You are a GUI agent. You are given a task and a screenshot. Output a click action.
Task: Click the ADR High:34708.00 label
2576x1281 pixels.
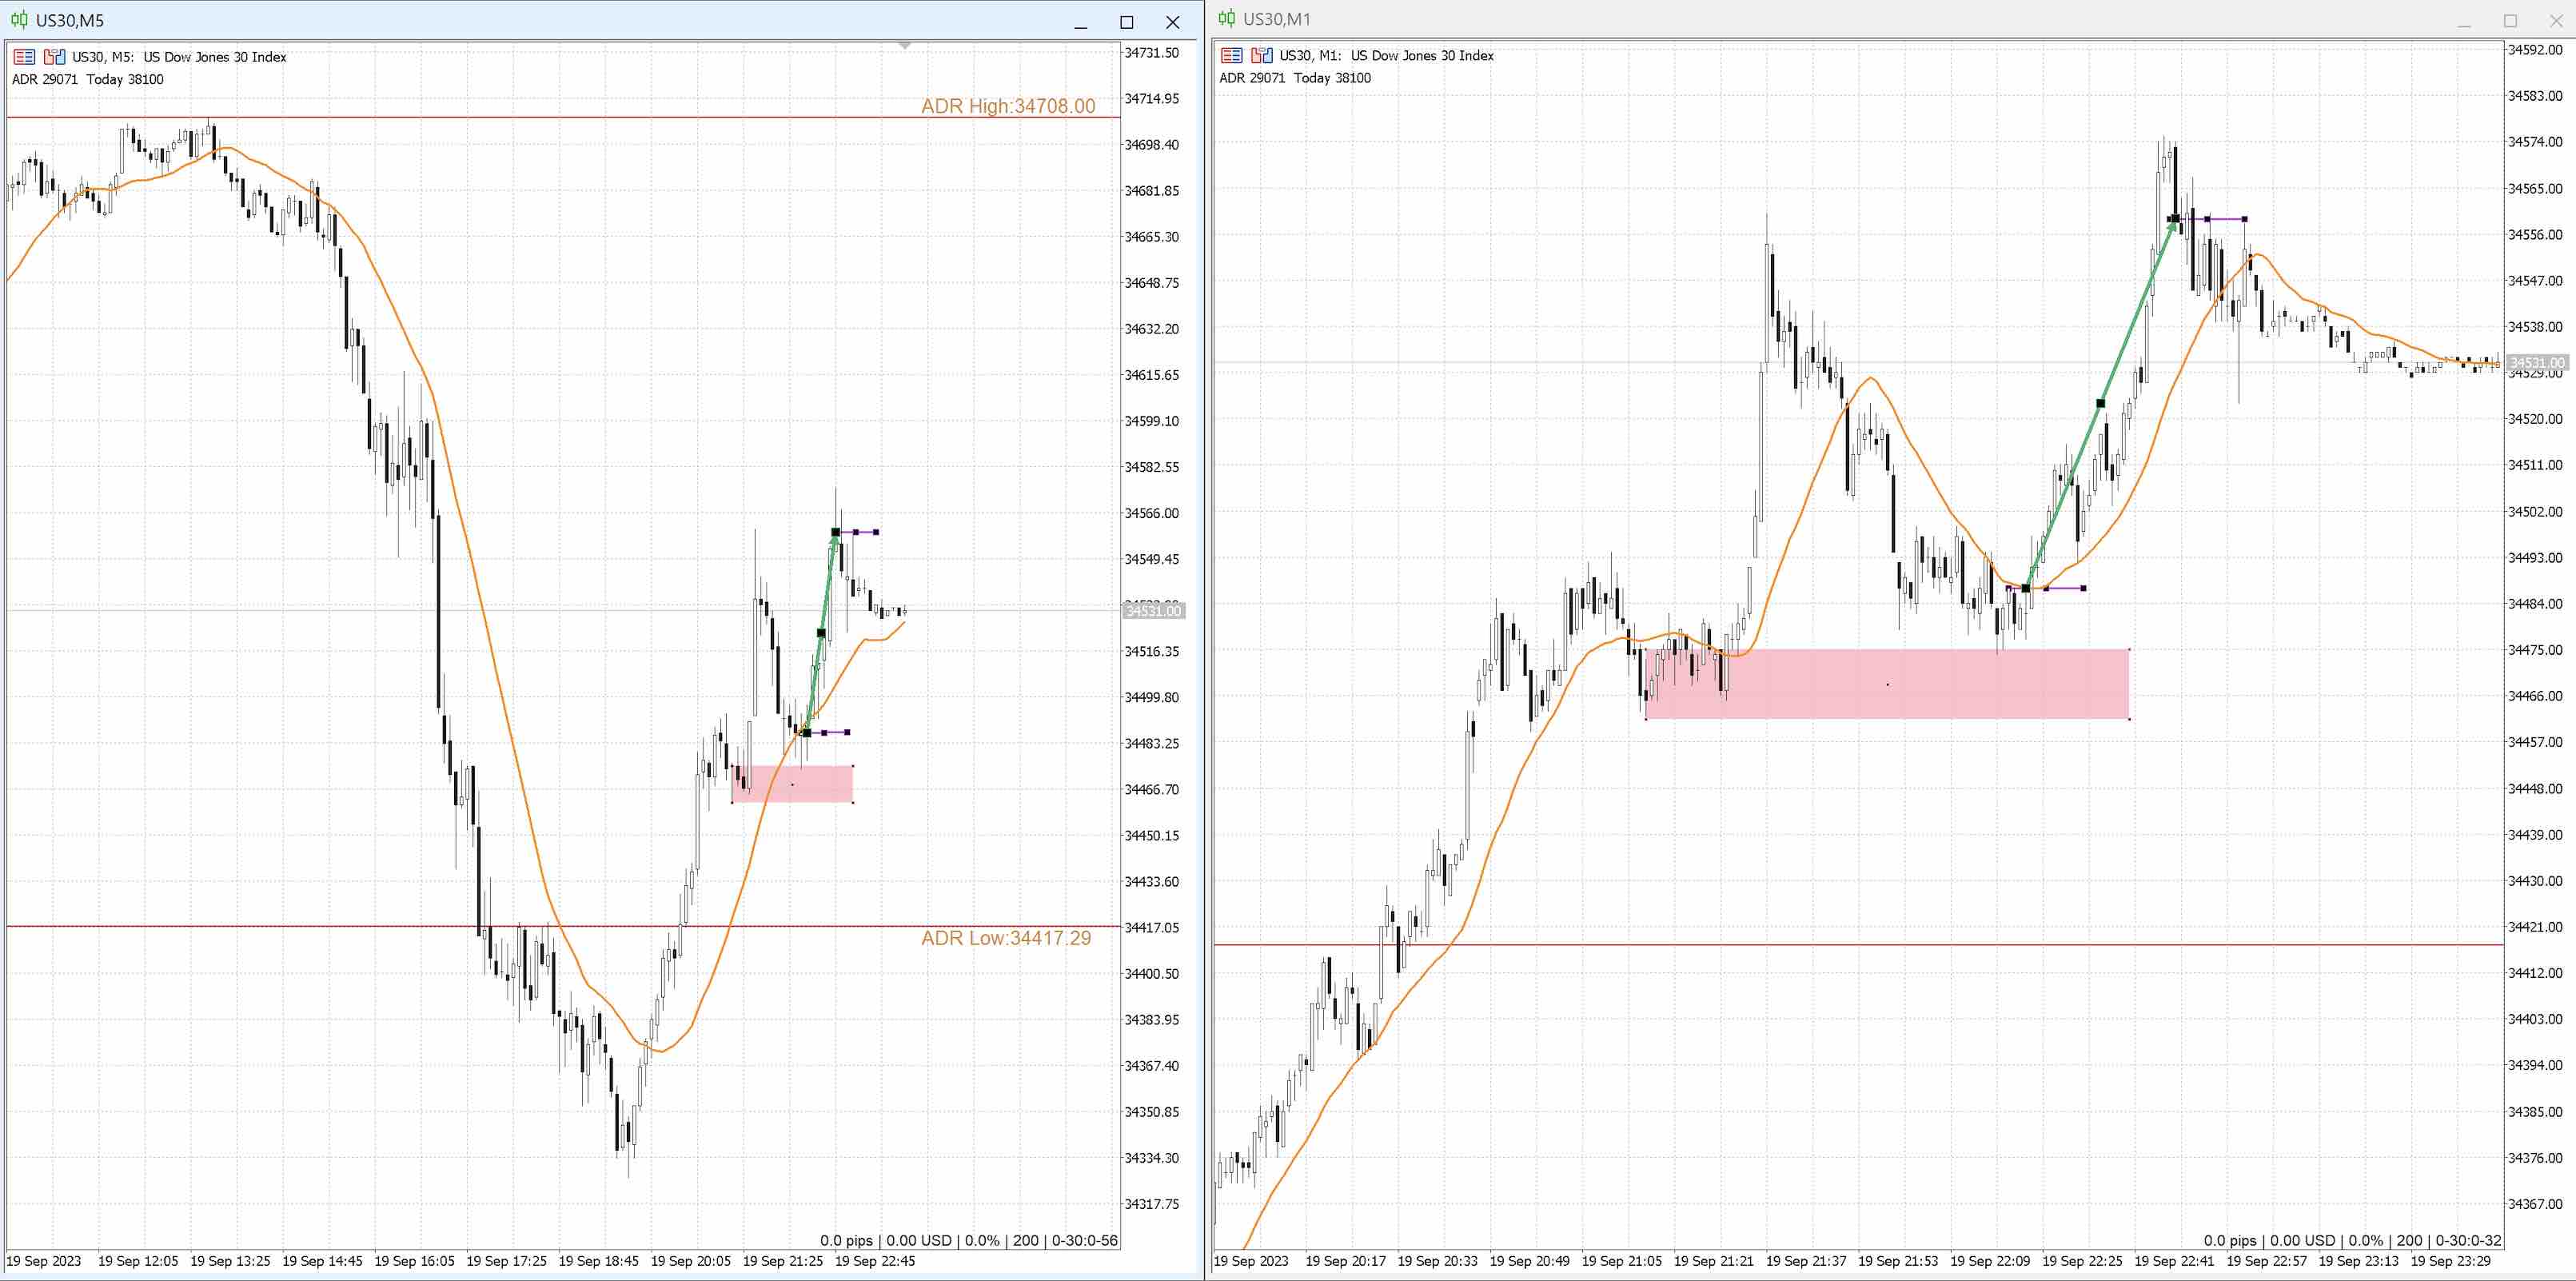[x=1007, y=106]
